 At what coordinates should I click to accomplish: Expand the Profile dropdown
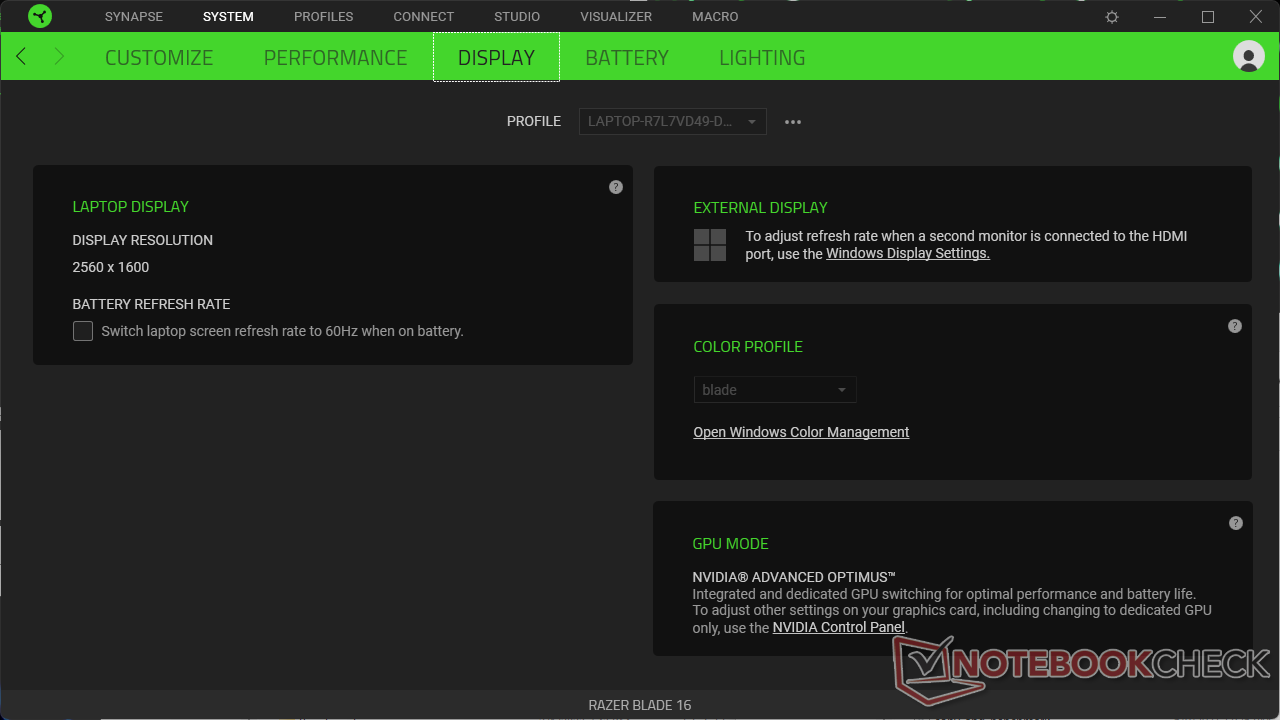coord(672,122)
